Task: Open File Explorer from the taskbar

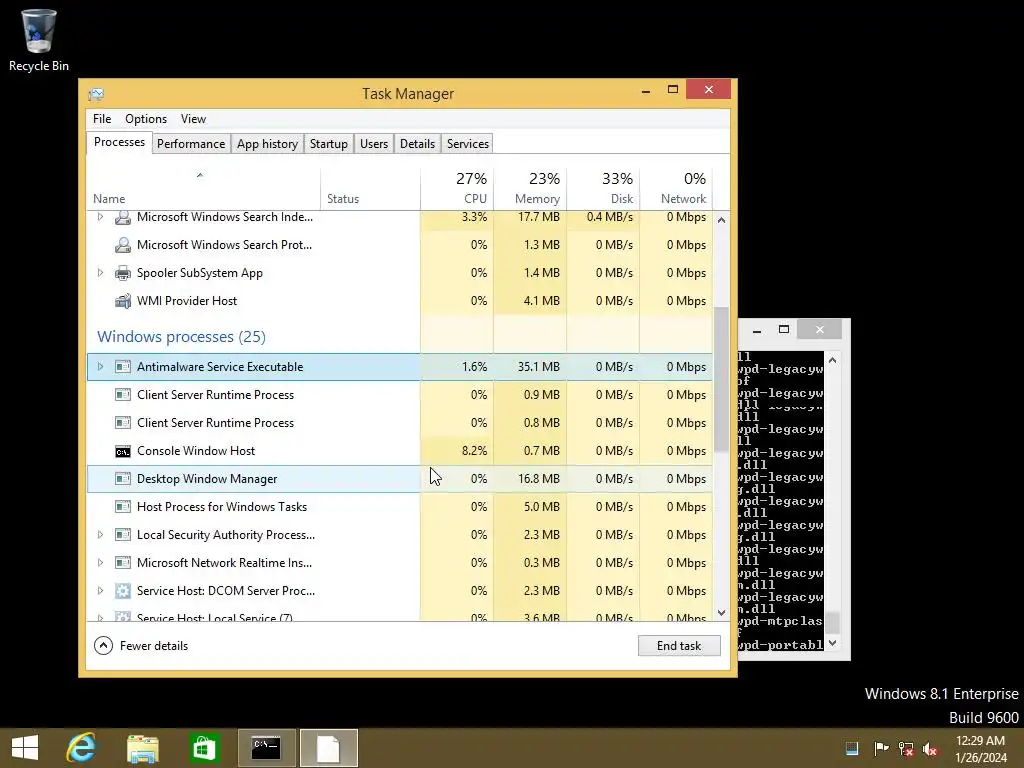Action: coord(143,748)
